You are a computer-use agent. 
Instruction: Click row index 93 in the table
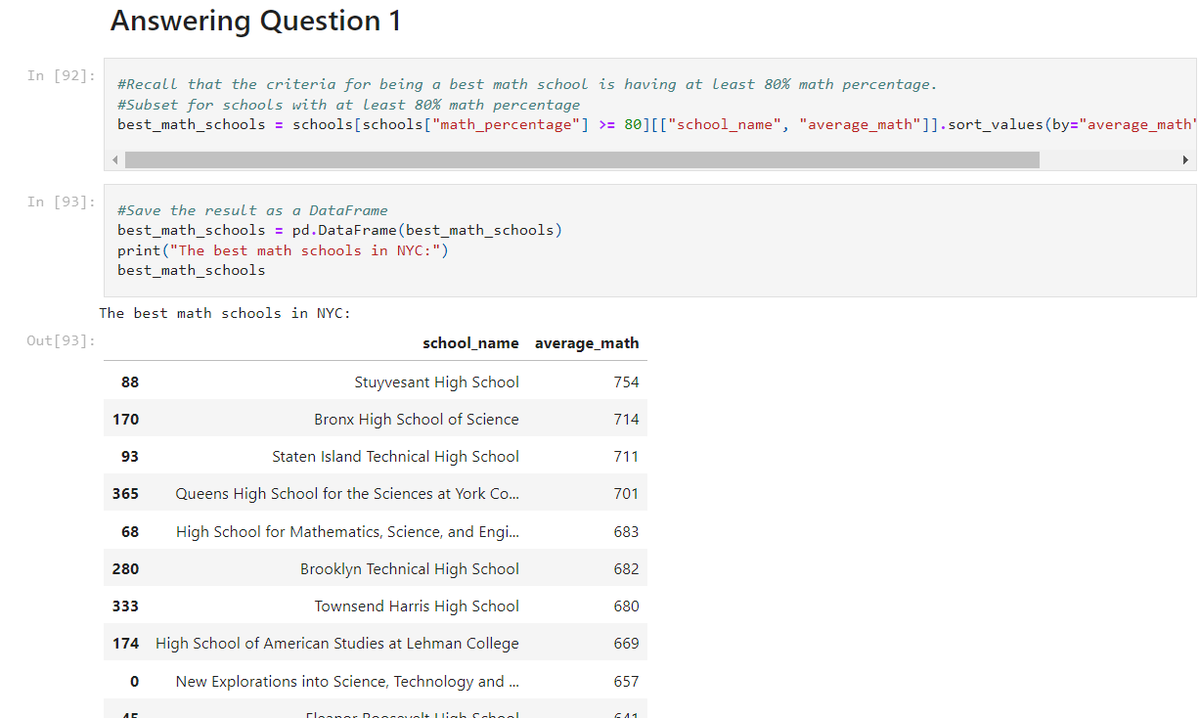coord(130,456)
